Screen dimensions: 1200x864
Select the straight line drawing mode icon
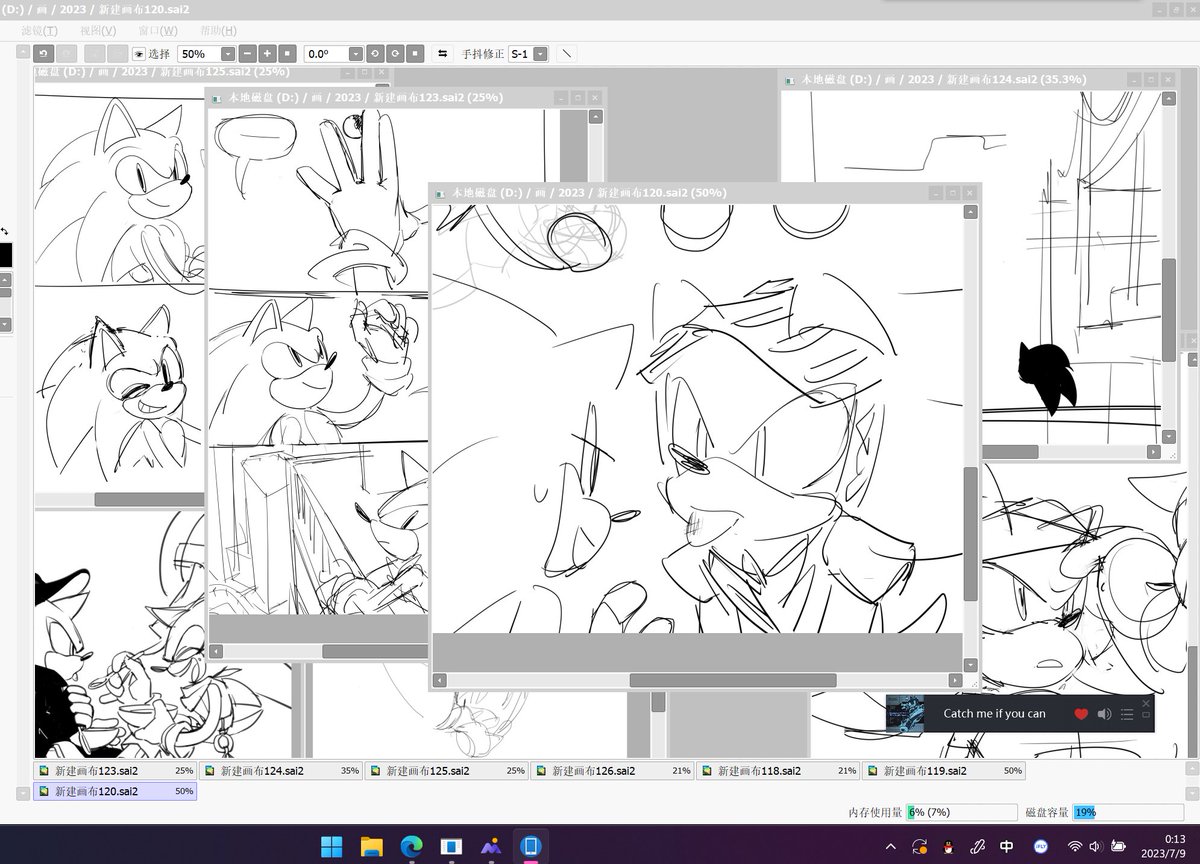tap(567, 54)
